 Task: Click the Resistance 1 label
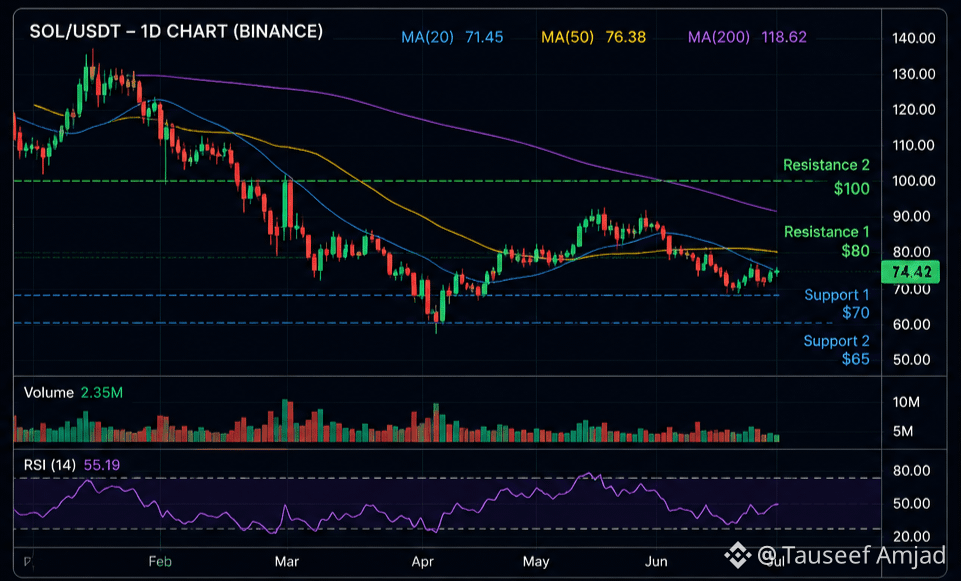point(827,232)
